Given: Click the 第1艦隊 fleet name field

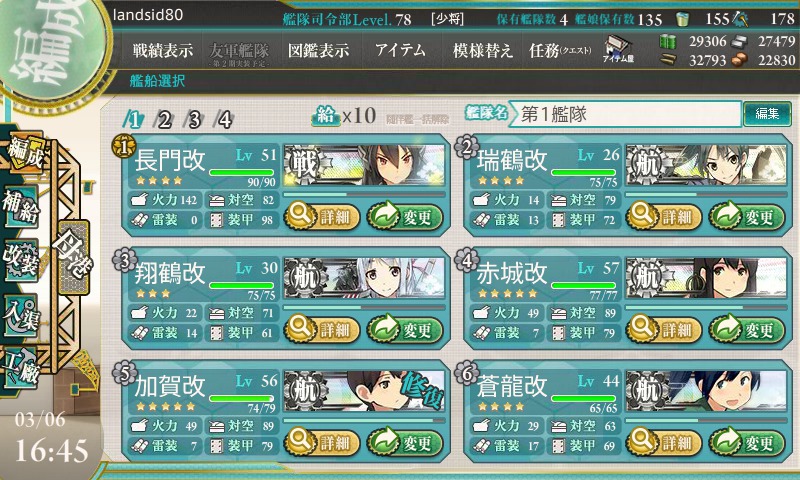Looking at the screenshot, I should click(626, 114).
